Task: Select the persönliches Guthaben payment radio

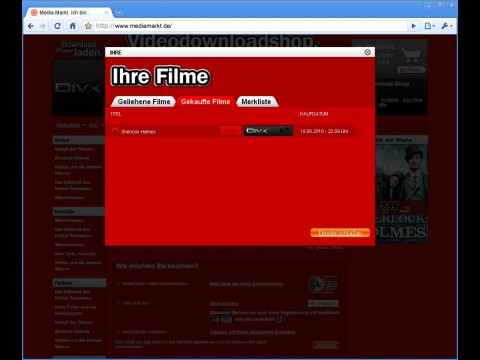Action: click(118, 332)
